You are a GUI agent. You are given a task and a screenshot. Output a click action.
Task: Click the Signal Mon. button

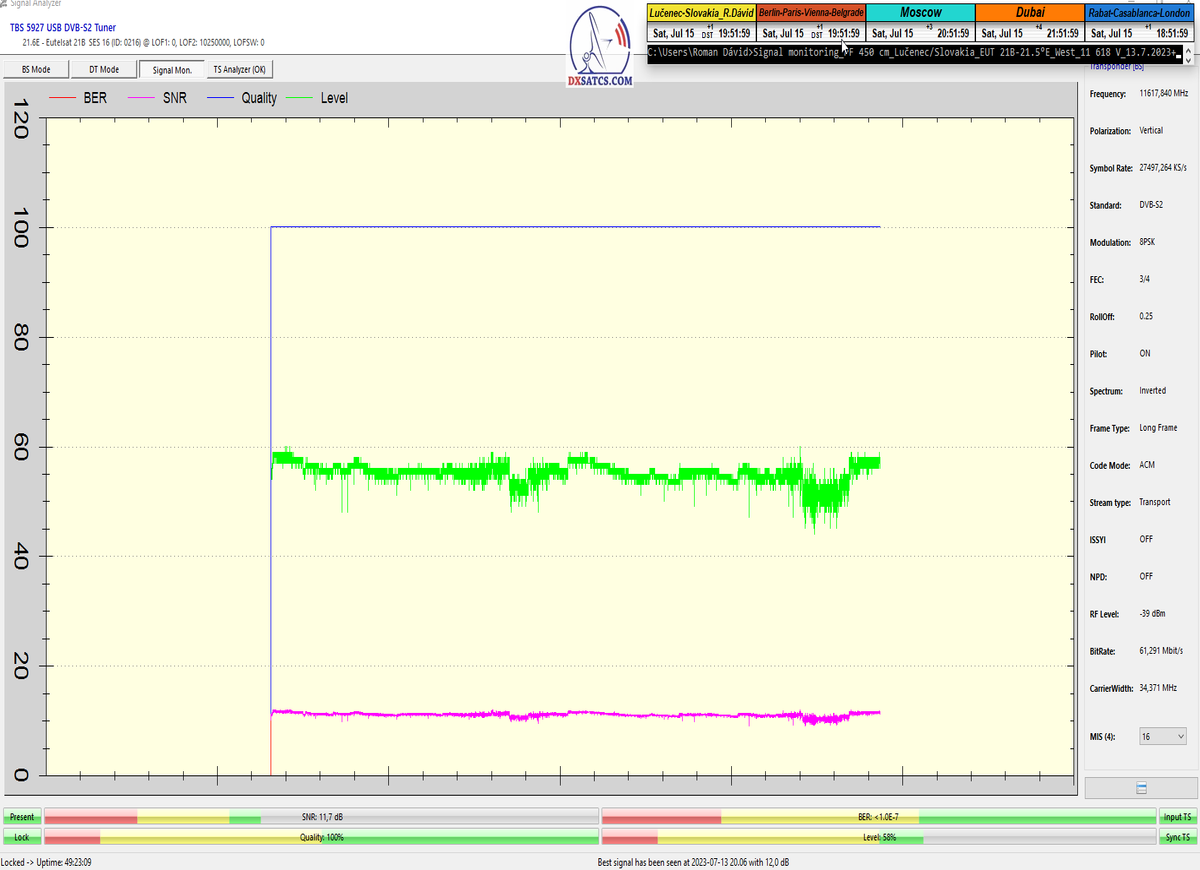point(172,69)
